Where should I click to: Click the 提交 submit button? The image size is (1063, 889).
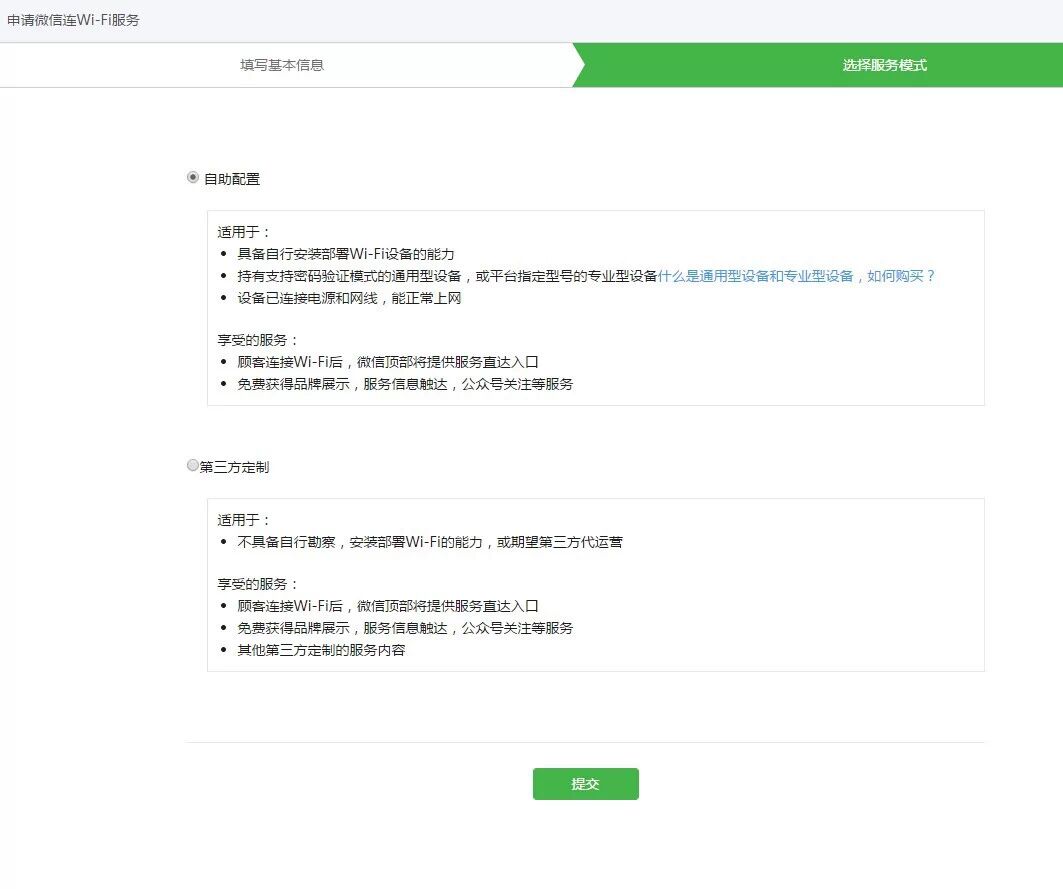tap(585, 784)
